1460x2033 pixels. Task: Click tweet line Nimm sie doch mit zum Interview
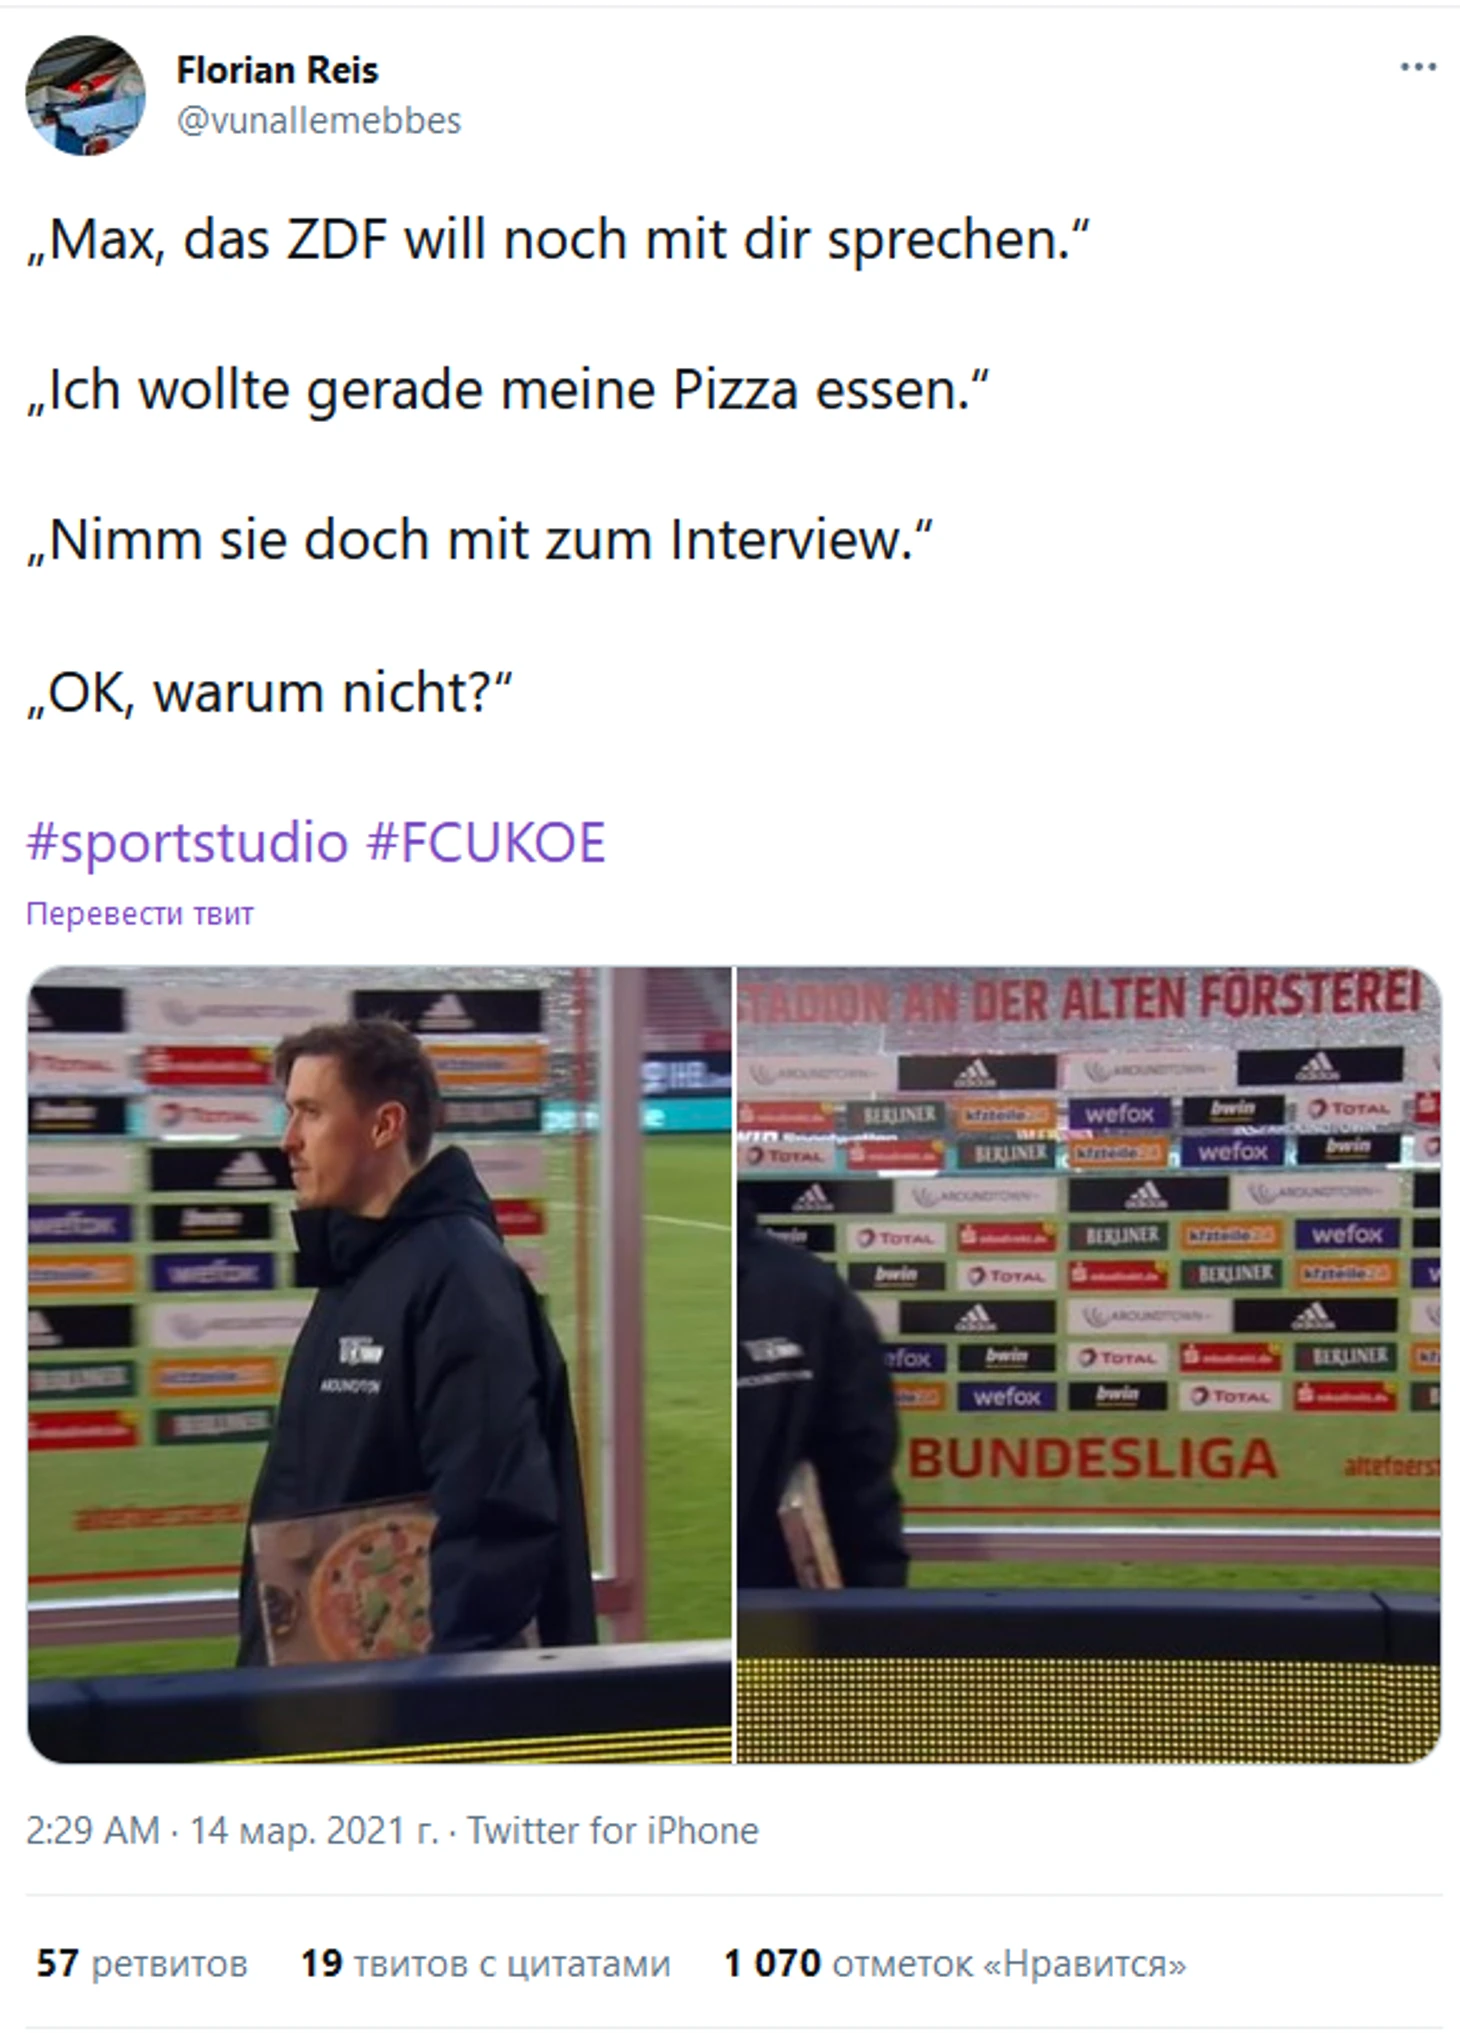pyautogui.click(x=480, y=540)
